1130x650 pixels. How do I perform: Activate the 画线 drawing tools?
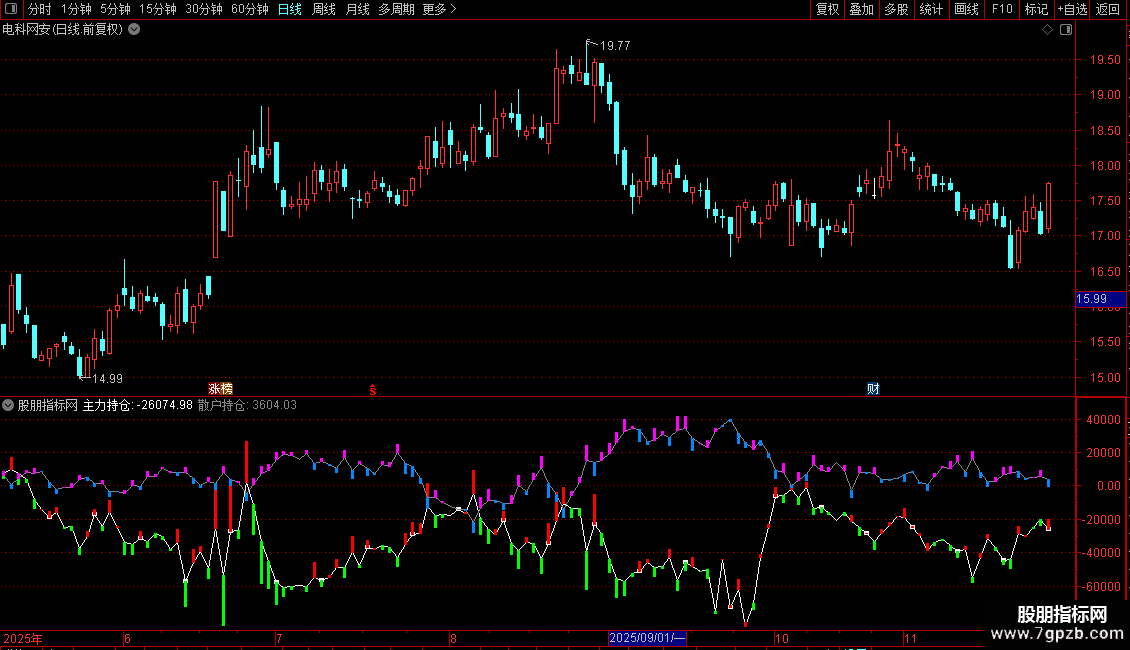tap(966, 9)
